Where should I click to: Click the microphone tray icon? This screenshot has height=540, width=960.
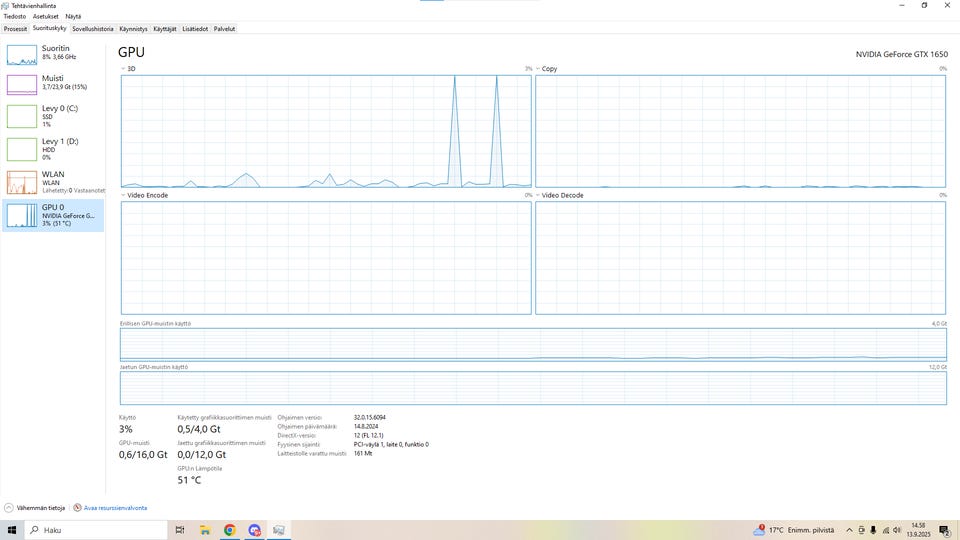(x=873, y=530)
